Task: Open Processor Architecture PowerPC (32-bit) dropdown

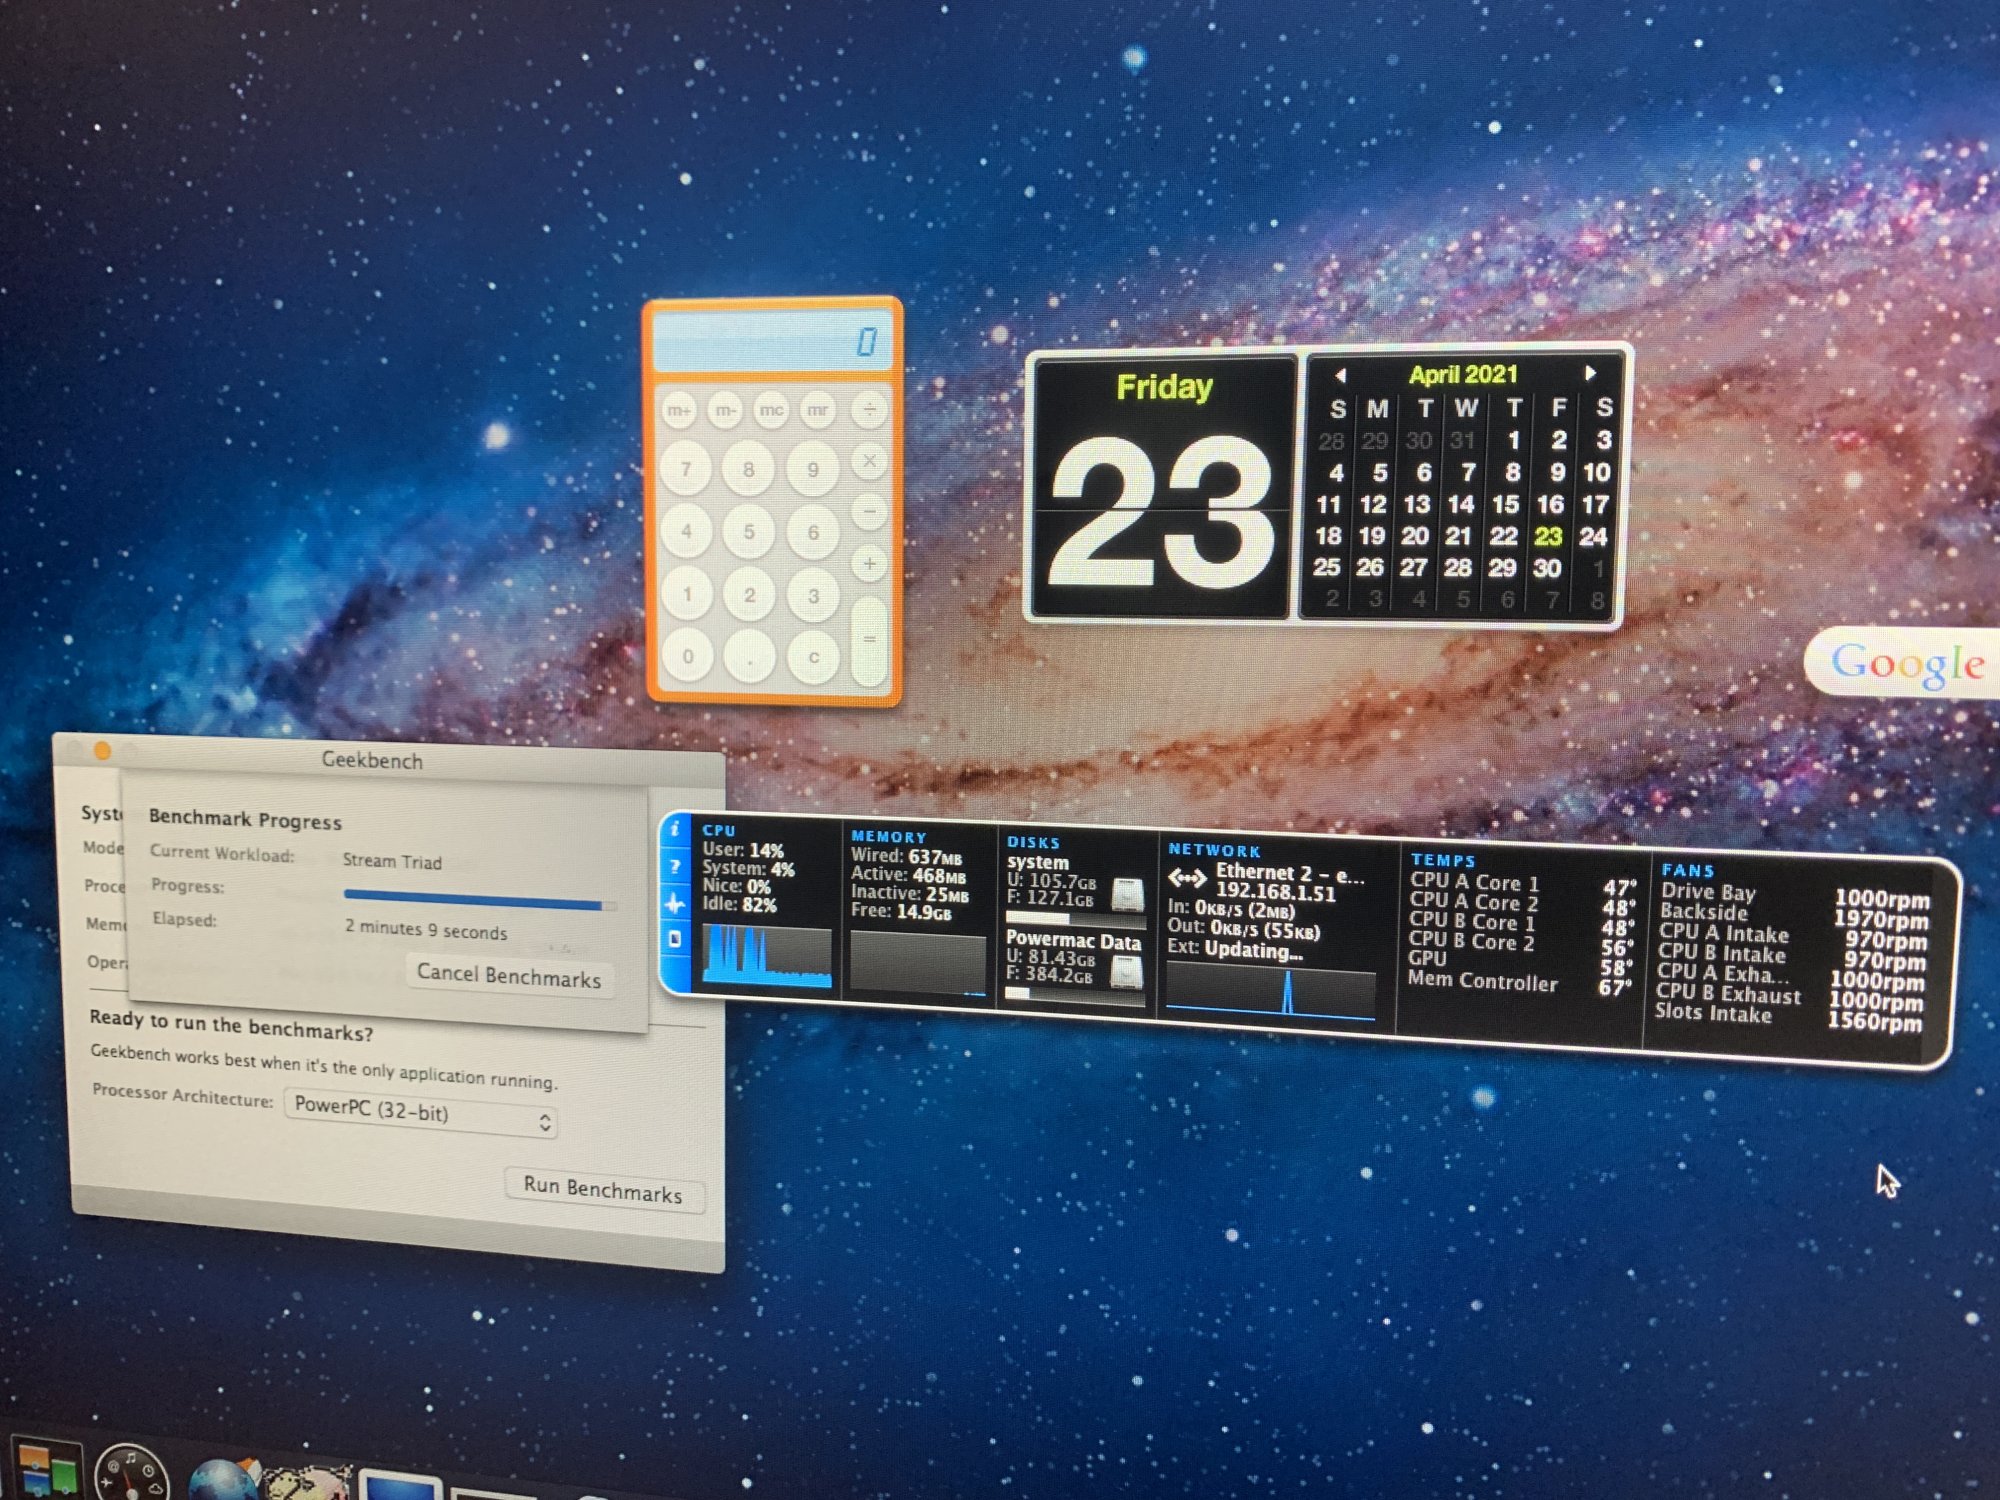Action: click(x=421, y=1111)
